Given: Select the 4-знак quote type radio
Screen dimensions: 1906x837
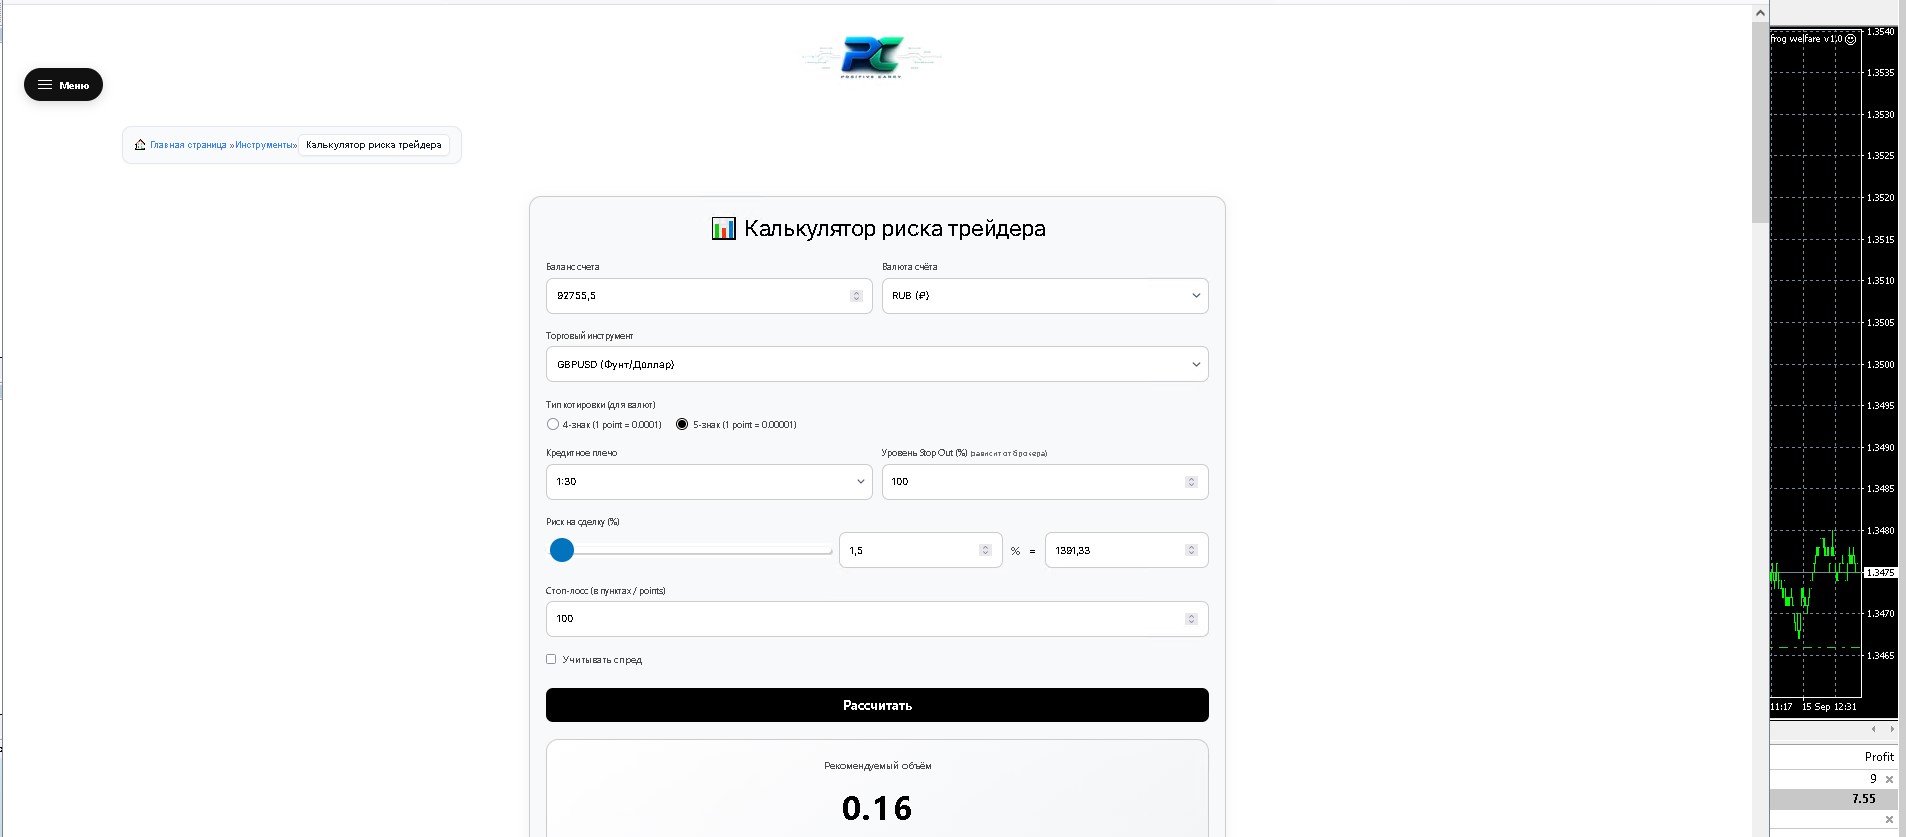Looking at the screenshot, I should click(x=553, y=424).
